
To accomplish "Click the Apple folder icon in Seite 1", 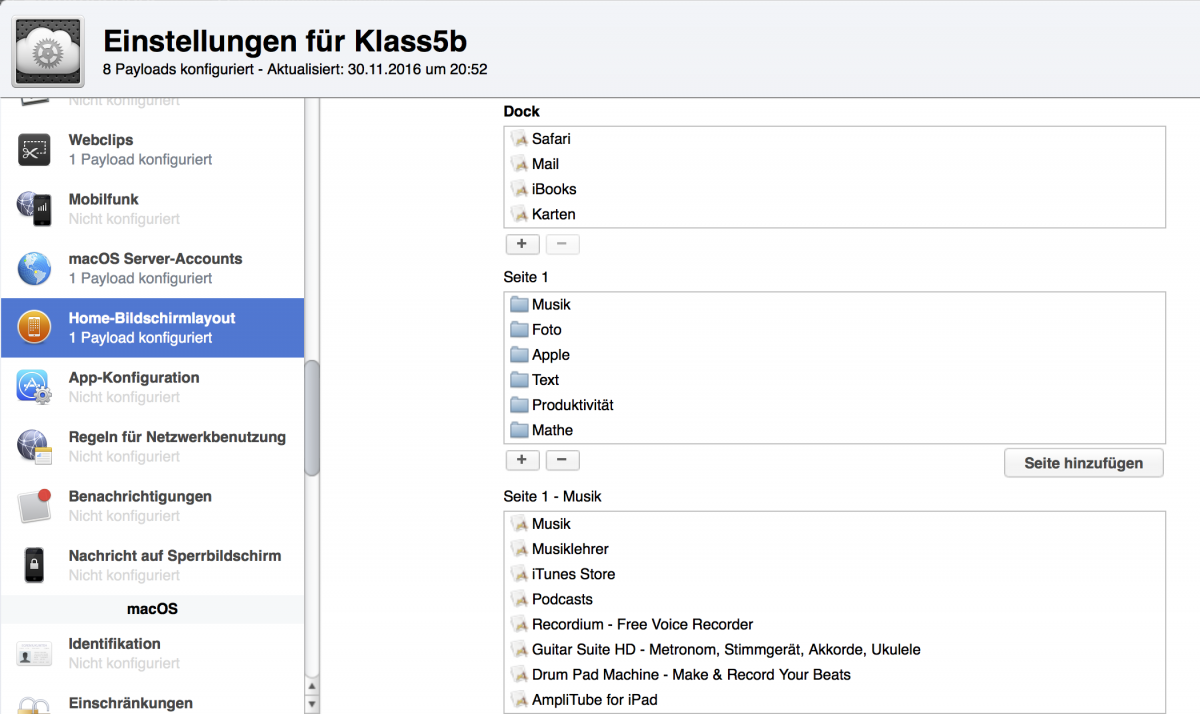I will 519,354.
